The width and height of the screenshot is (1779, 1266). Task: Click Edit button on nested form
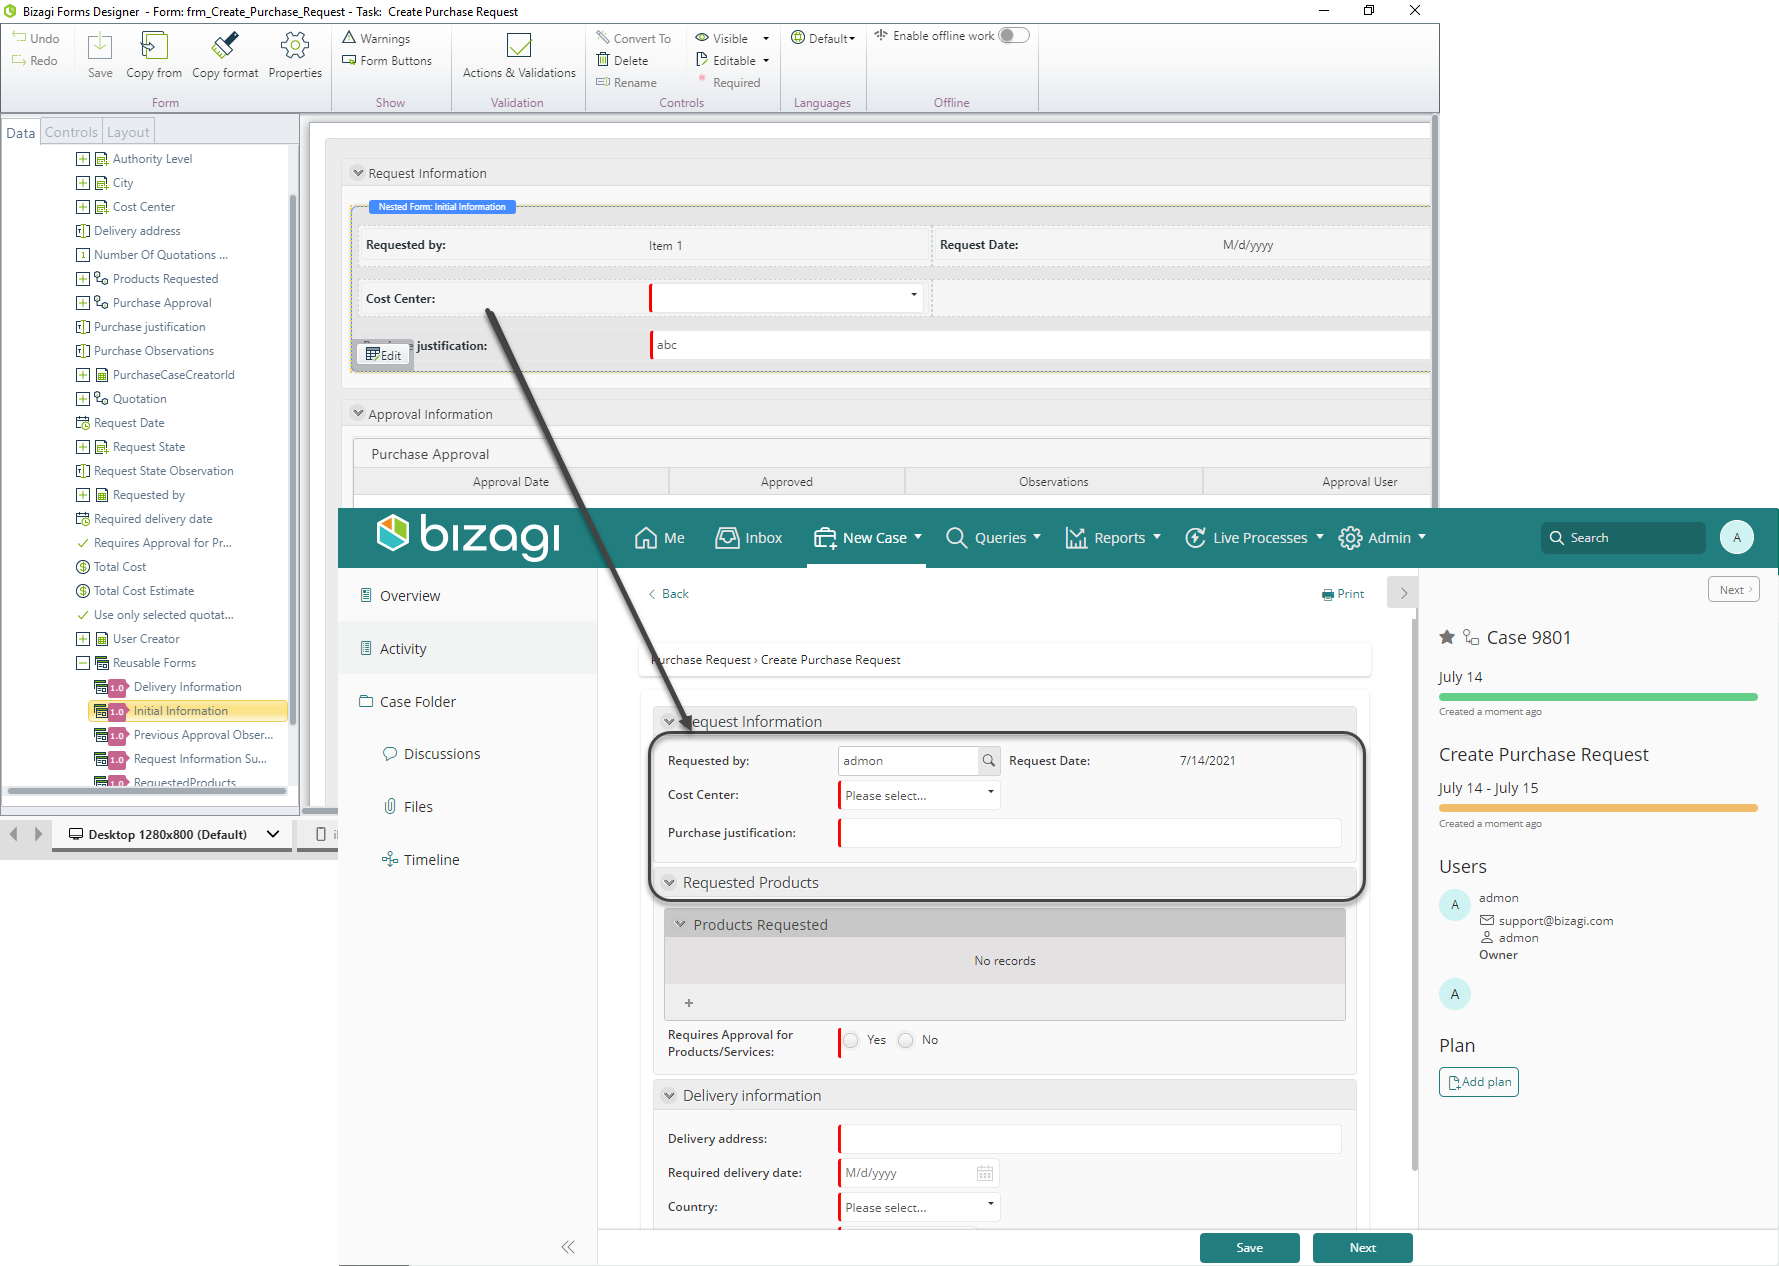[x=384, y=355]
